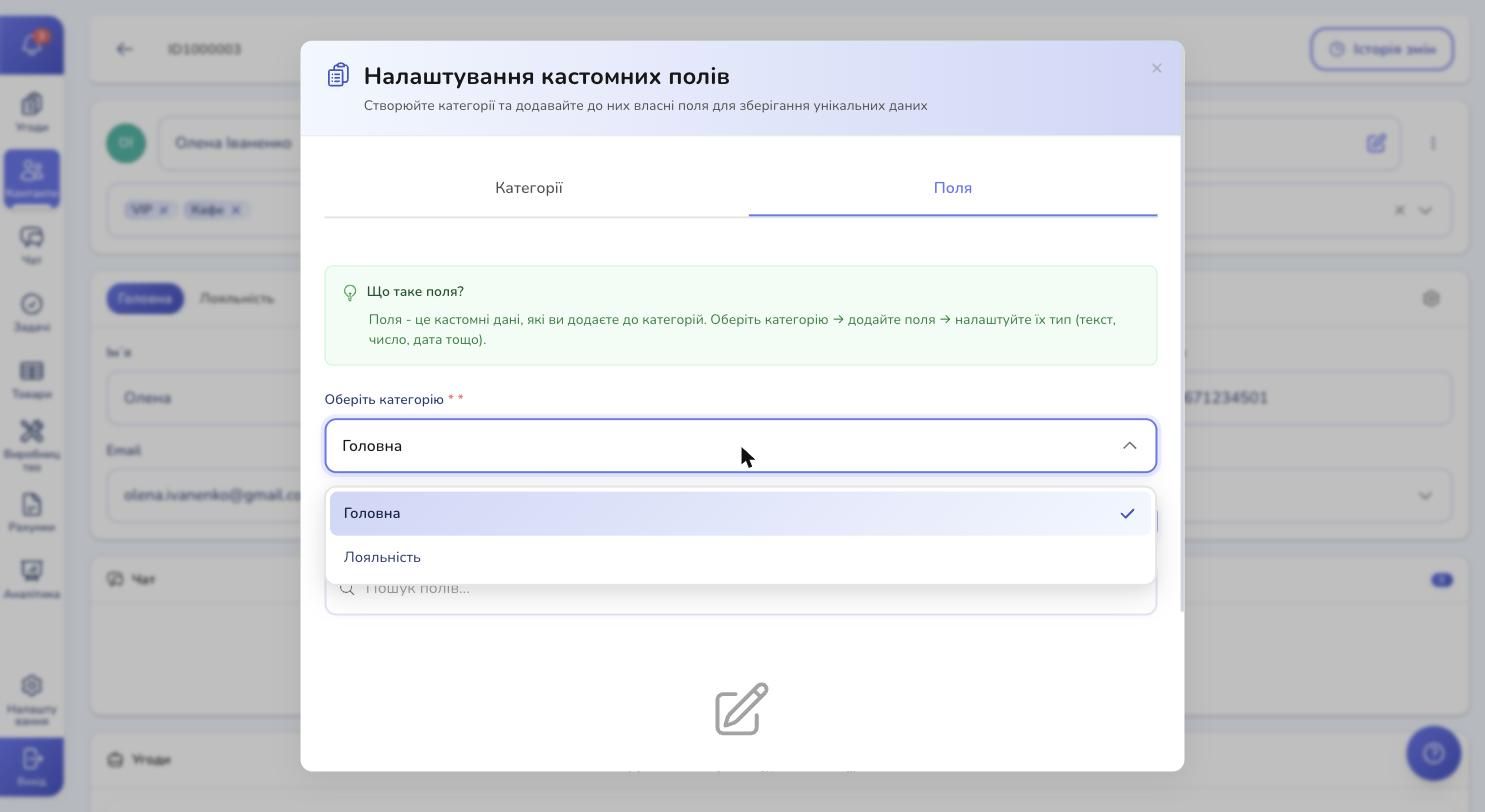Image resolution: width=1485 pixels, height=812 pixels.
Task: Open Налаштування in the sidebar
Action: click(31, 699)
